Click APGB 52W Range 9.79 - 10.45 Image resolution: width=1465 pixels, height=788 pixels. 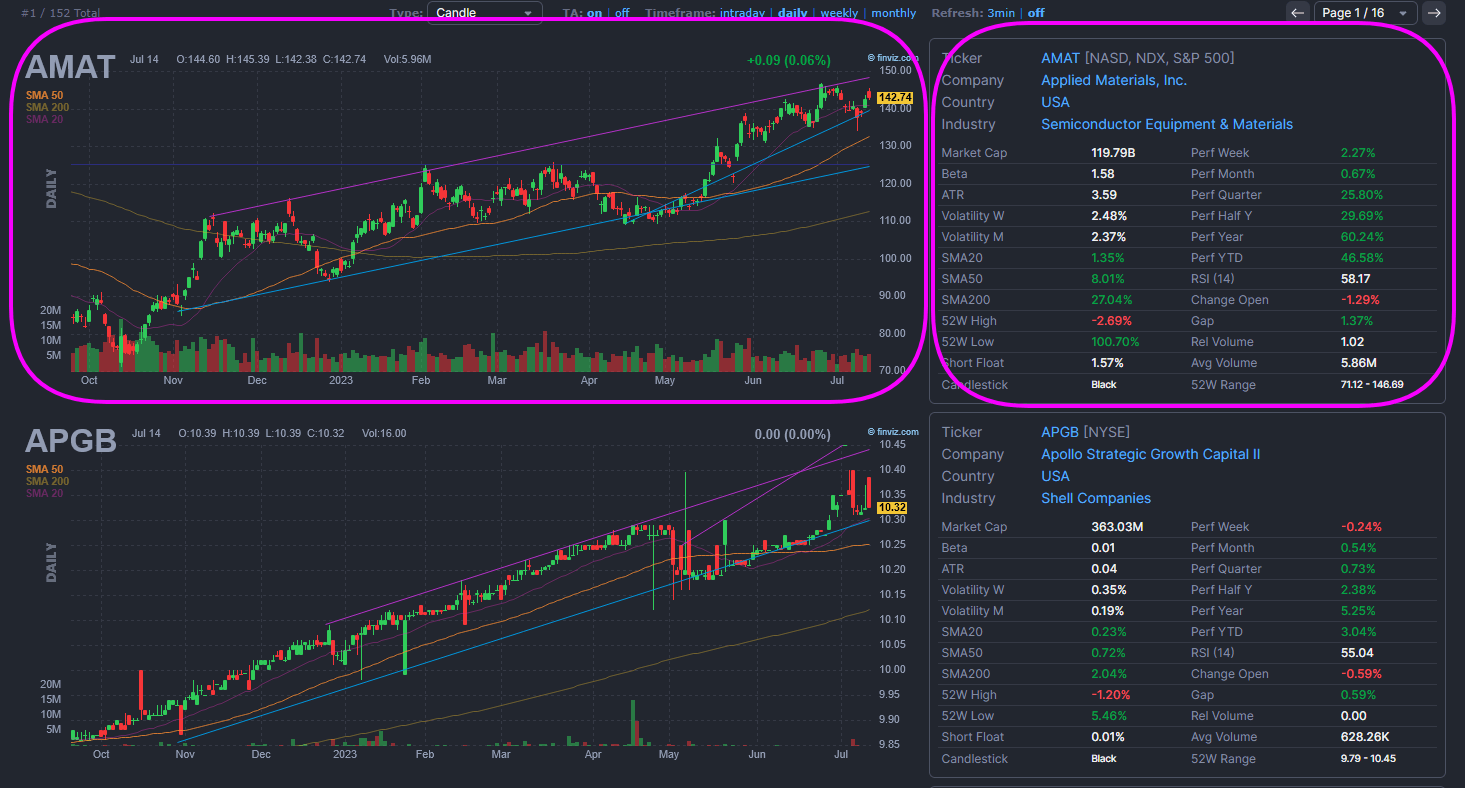point(1368,759)
